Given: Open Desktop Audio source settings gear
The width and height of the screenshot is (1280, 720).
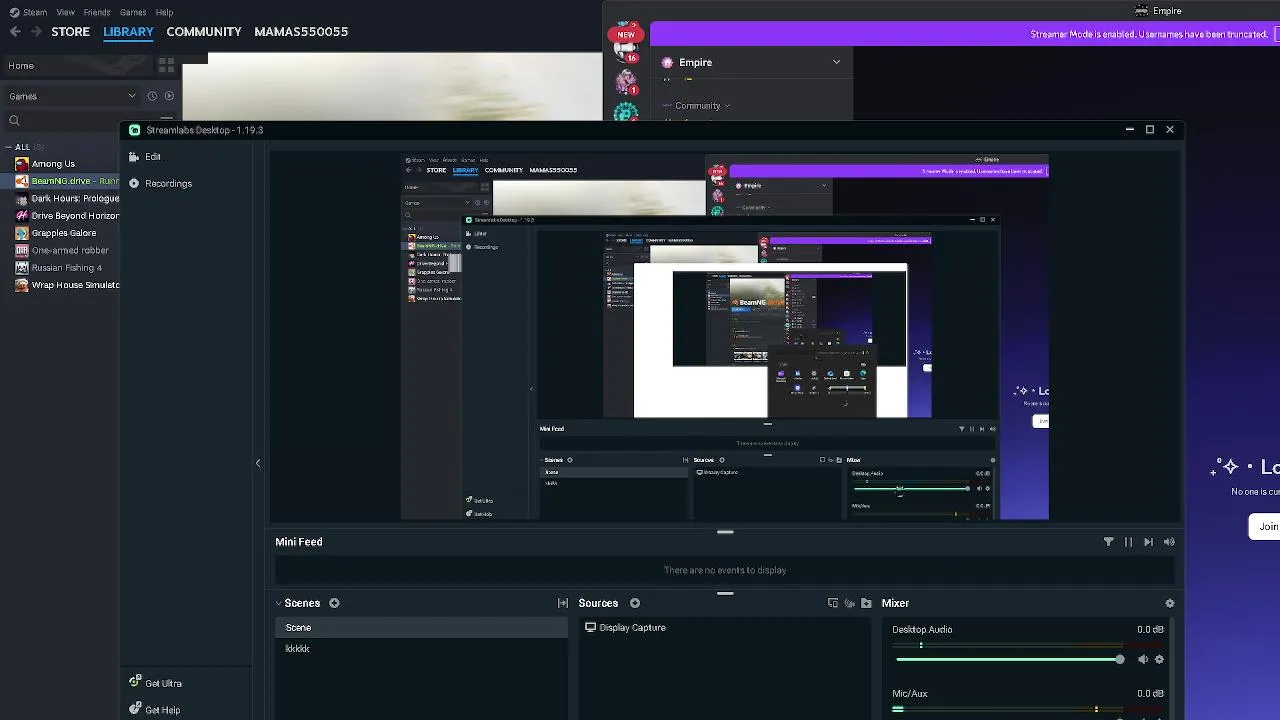Looking at the screenshot, I should pyautogui.click(x=1159, y=660).
